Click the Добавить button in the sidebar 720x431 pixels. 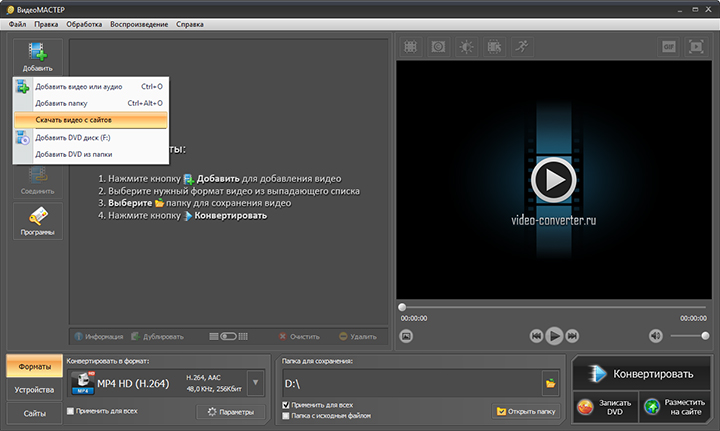pos(38,57)
